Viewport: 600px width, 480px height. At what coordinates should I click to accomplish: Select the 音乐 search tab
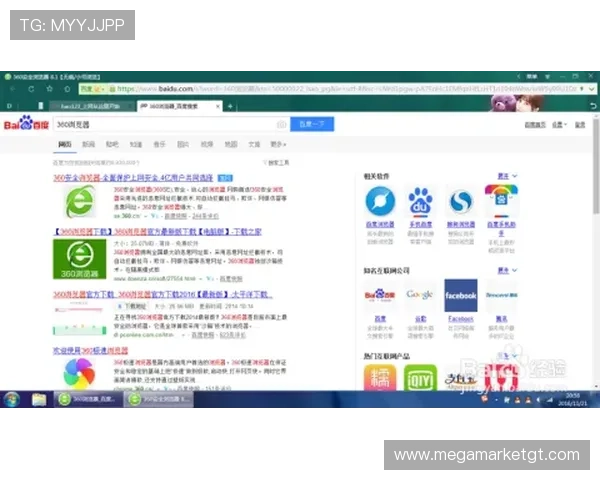coord(159,144)
